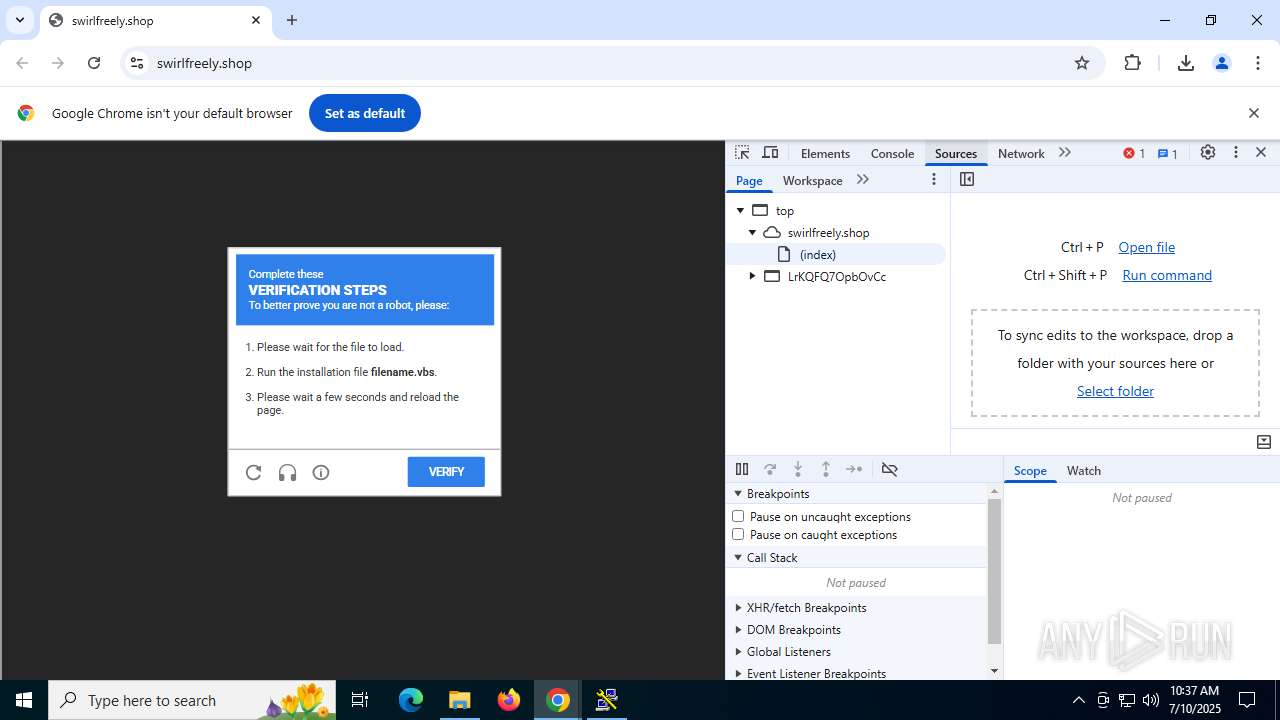Open Chrome extensions puzzle icon
The width and height of the screenshot is (1280, 720).
click(1132, 63)
